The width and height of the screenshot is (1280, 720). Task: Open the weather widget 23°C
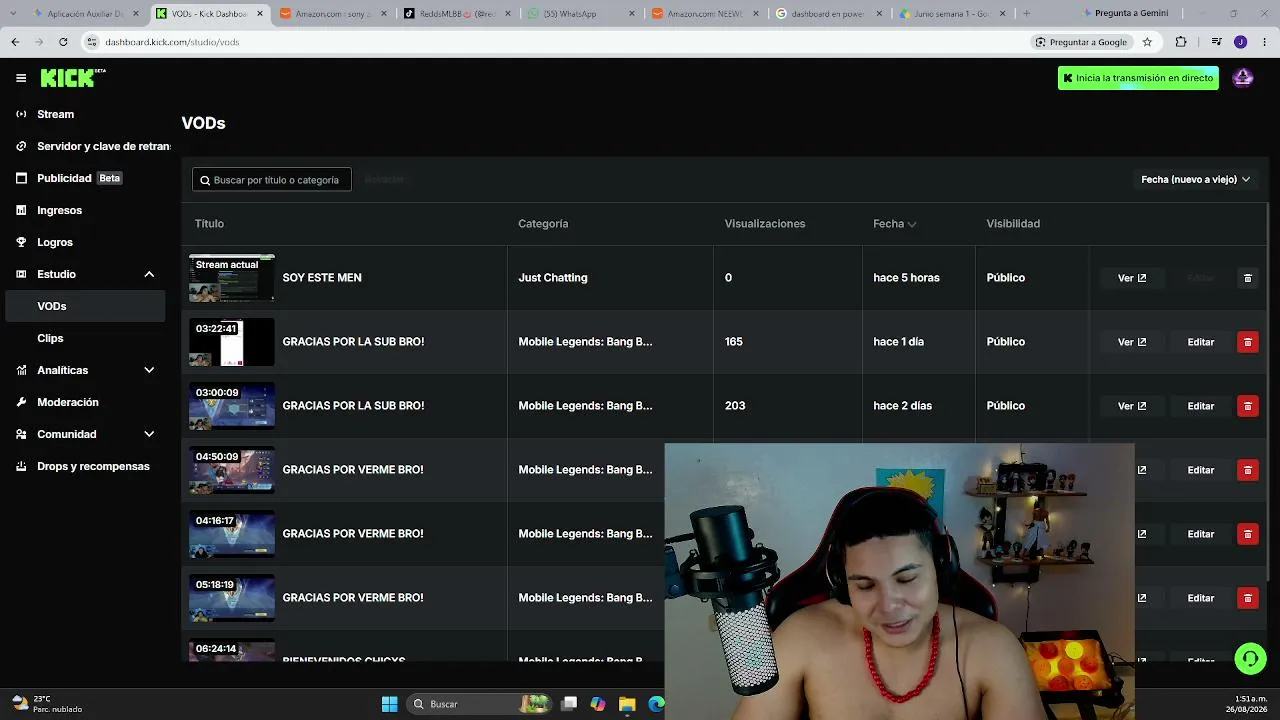pos(47,704)
